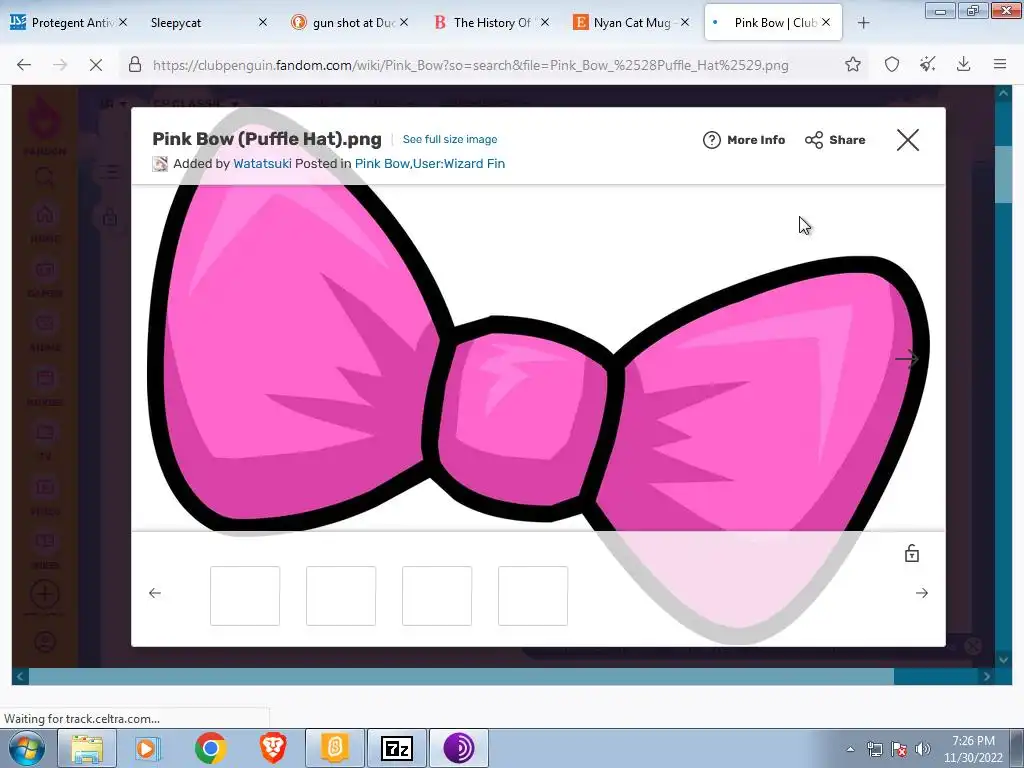View site security lock info

pyautogui.click(x=135, y=64)
